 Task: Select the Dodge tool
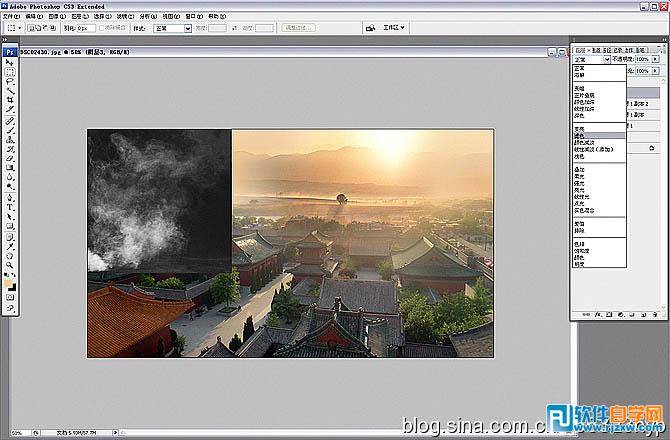click(x=10, y=187)
